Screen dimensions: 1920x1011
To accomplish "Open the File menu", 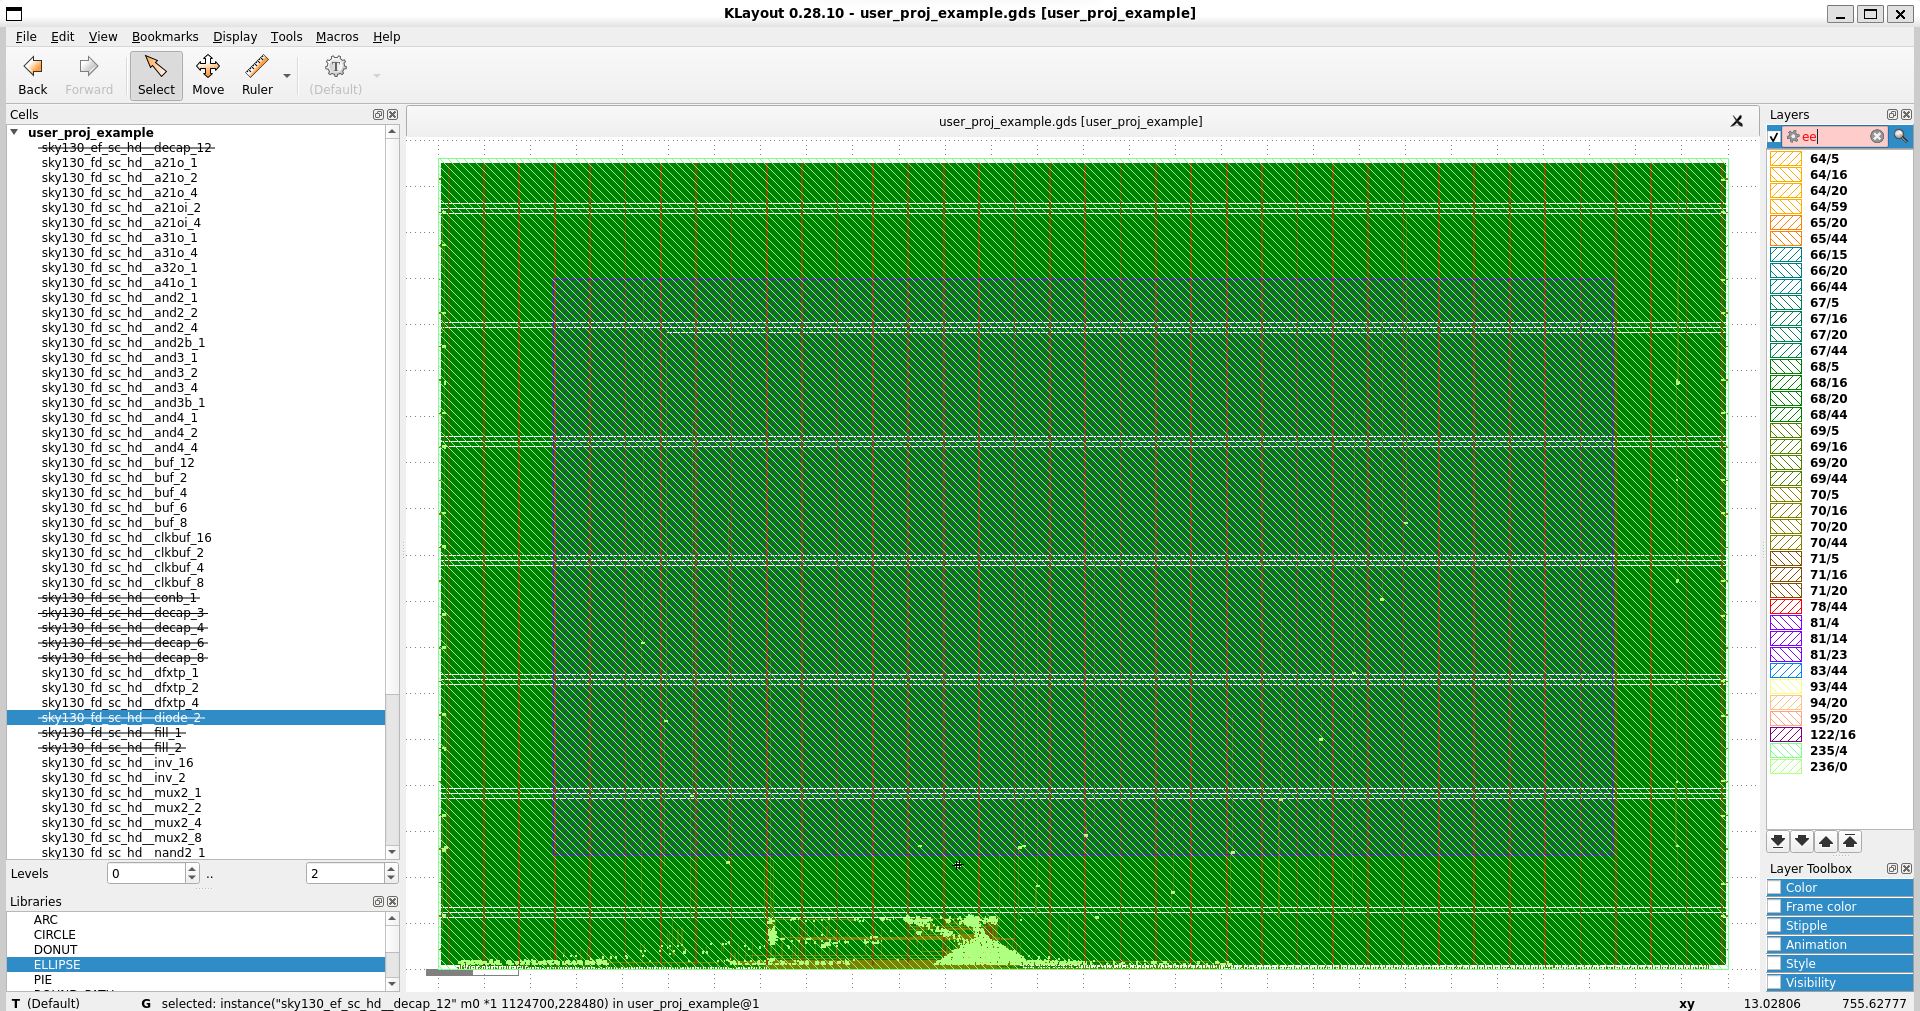I will click(x=26, y=37).
